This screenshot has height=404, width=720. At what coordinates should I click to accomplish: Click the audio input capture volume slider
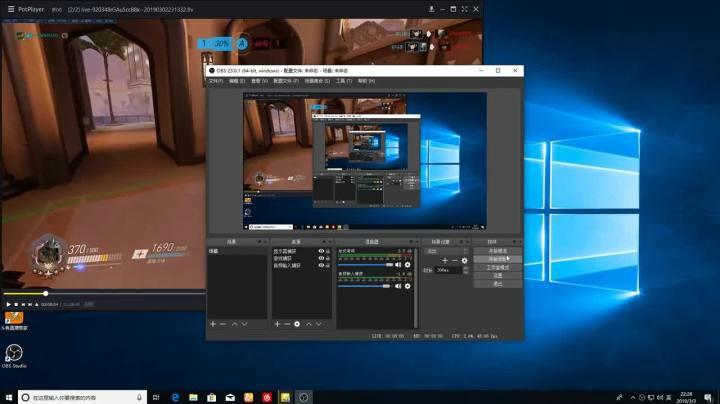(x=364, y=286)
